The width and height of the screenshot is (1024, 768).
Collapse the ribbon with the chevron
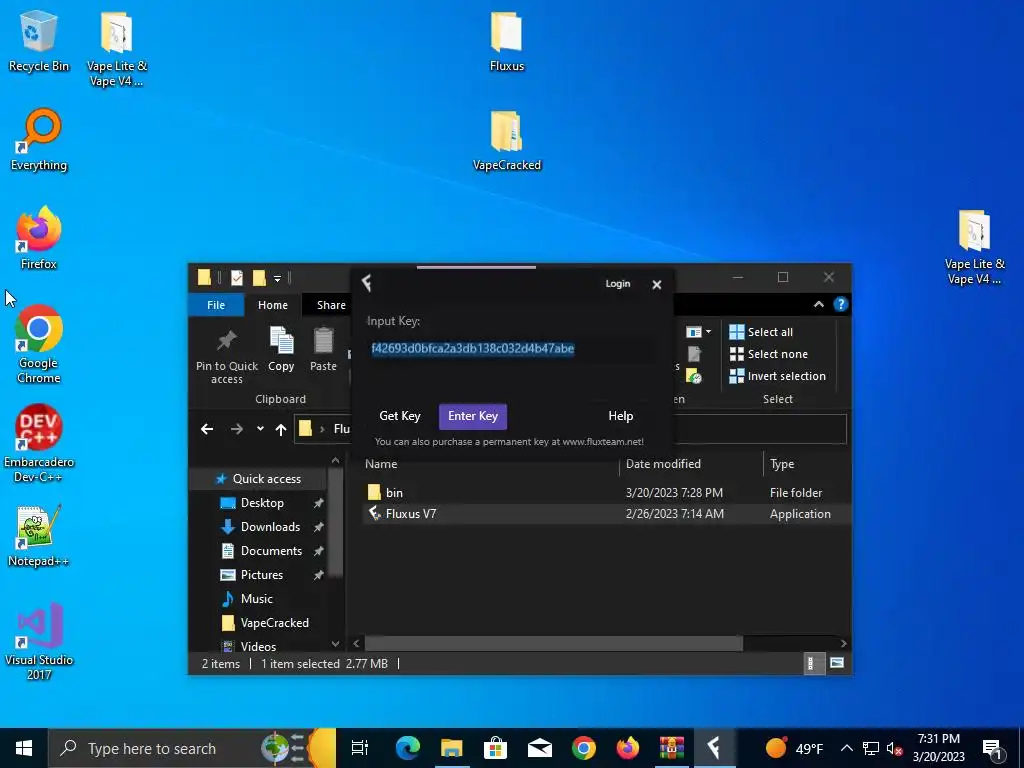tap(818, 304)
